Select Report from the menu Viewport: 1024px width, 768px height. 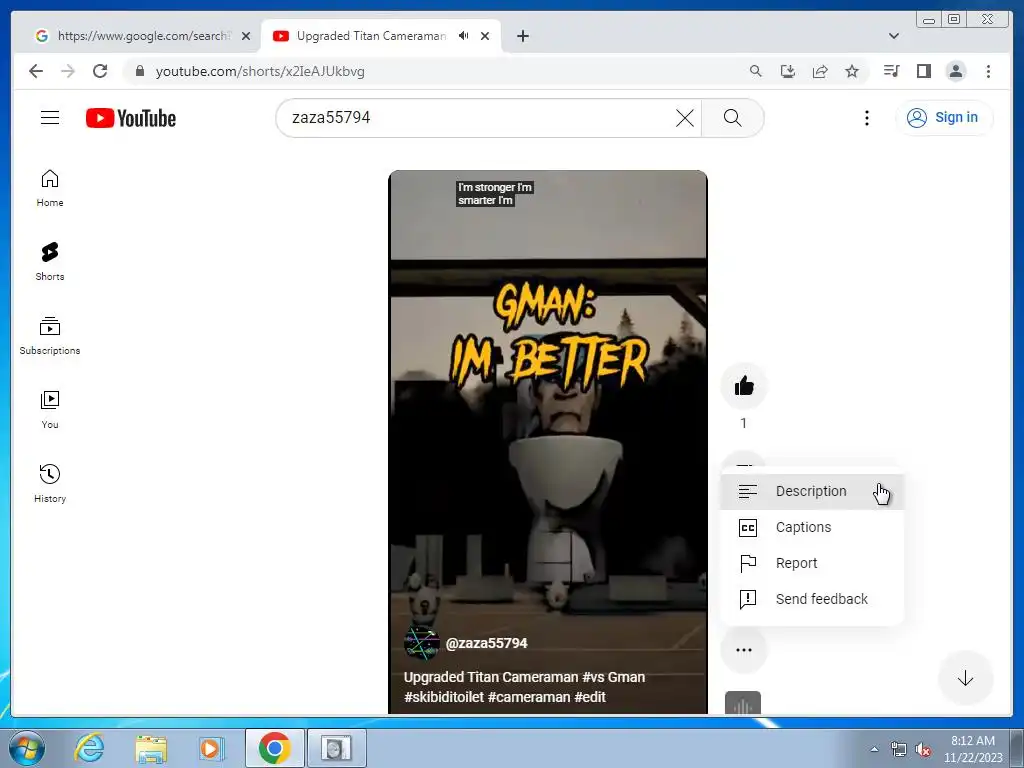[812, 563]
